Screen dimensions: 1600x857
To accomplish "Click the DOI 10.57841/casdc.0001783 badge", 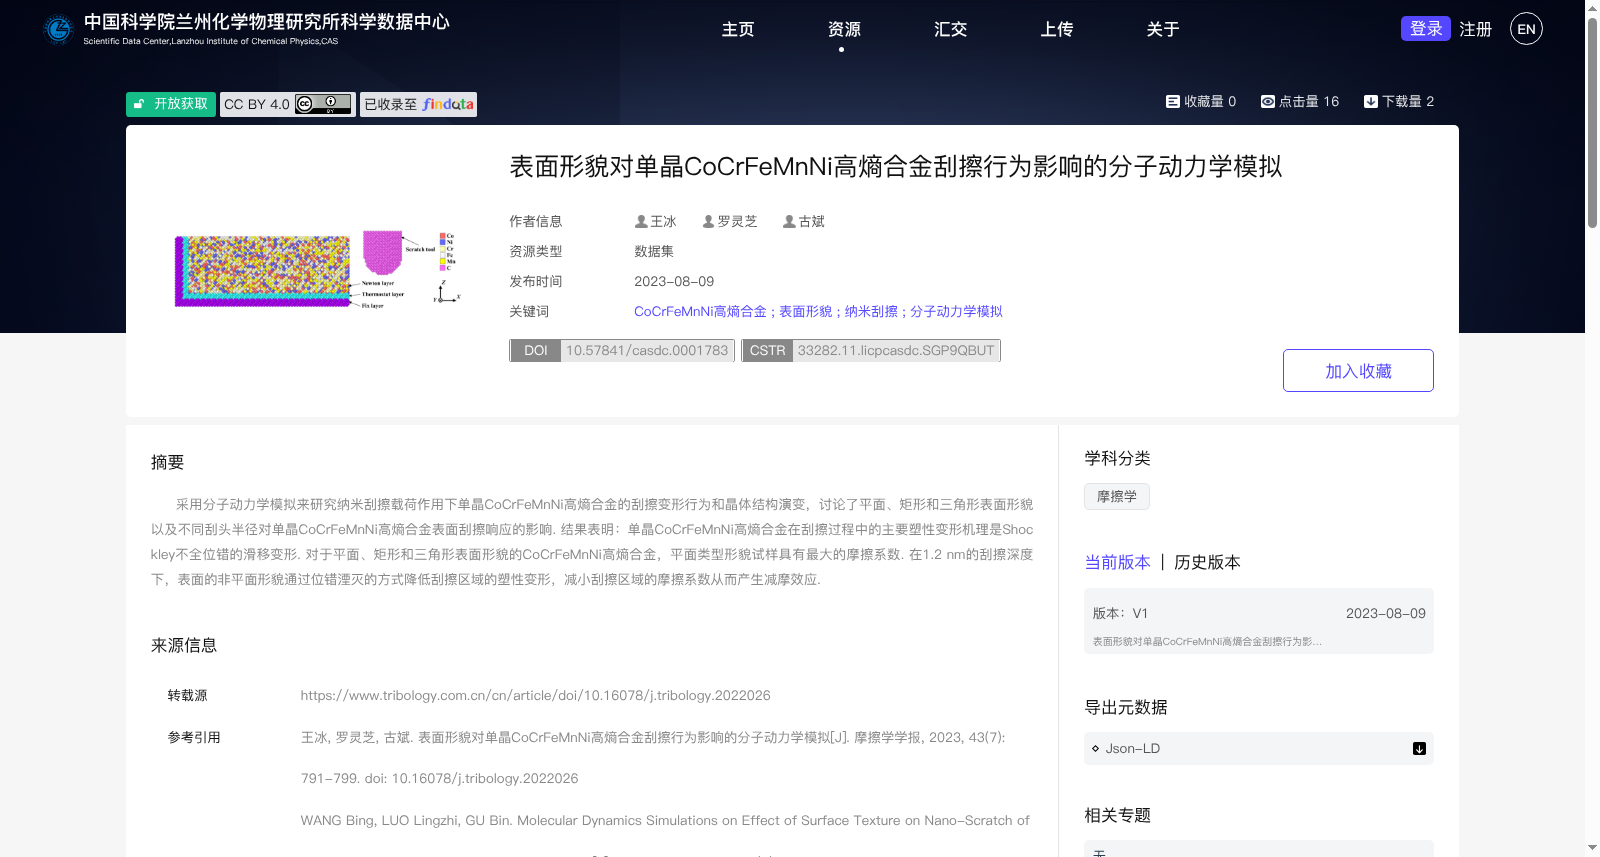I will coord(622,350).
